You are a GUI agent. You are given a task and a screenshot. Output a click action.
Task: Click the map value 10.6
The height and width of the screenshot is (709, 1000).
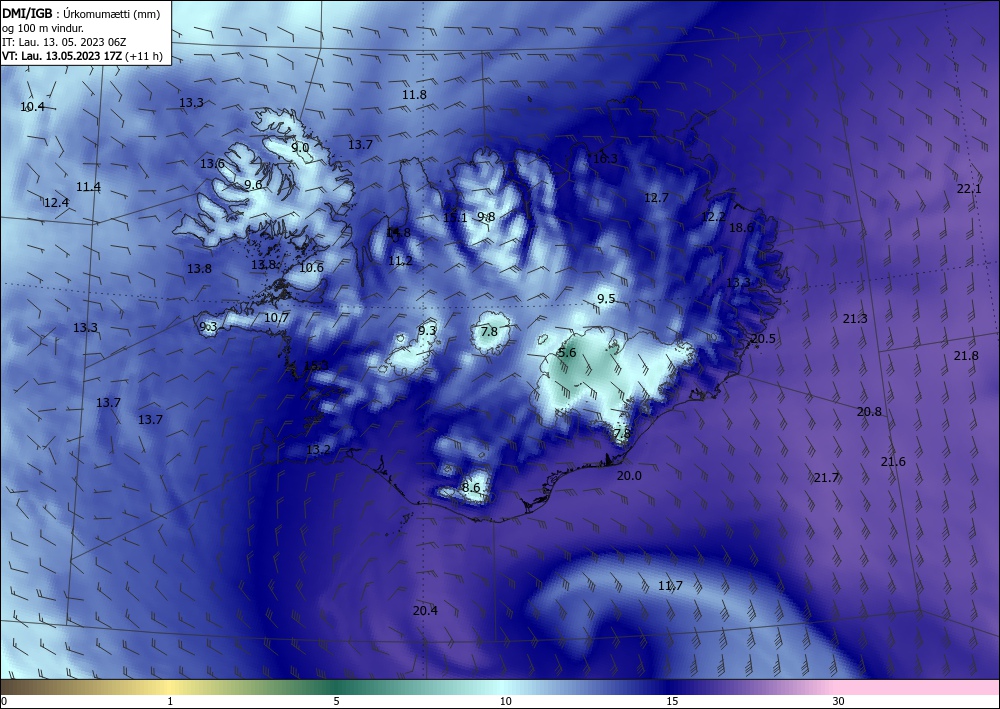point(311,268)
